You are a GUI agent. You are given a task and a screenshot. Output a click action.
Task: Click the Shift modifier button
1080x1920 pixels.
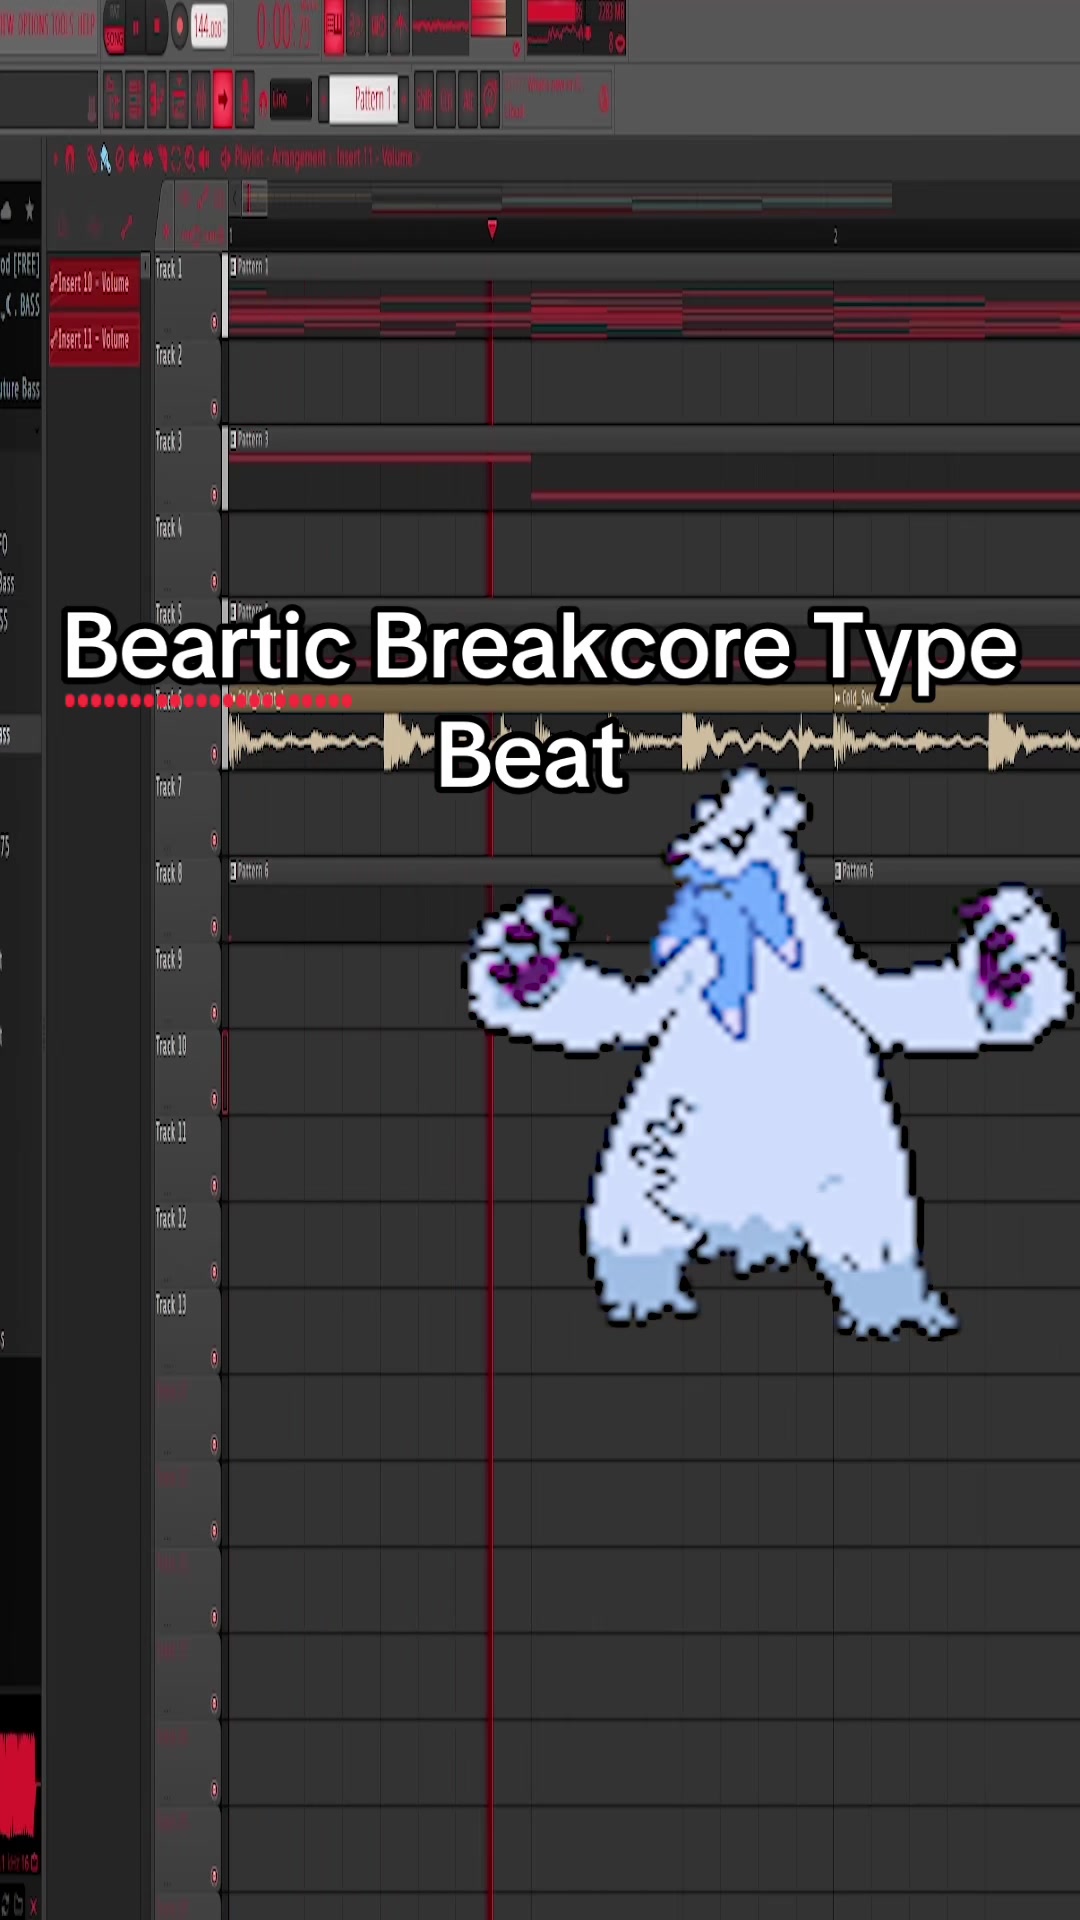pyautogui.click(x=424, y=100)
